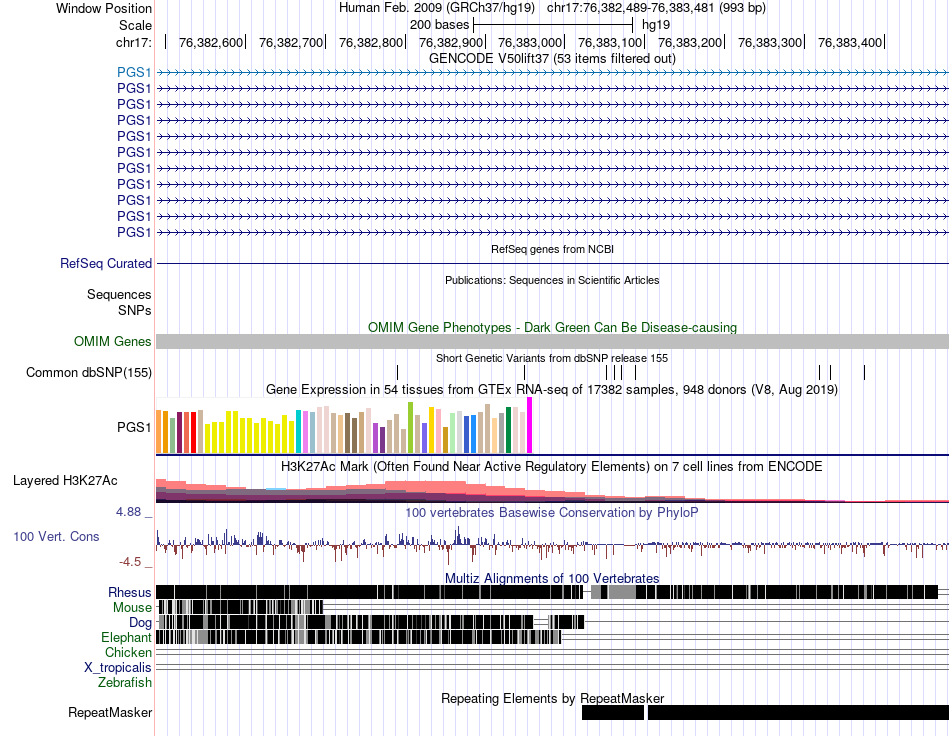Click the green OMIM Gene Phenotypes title
The width and height of the screenshot is (950, 736).
pos(552,328)
